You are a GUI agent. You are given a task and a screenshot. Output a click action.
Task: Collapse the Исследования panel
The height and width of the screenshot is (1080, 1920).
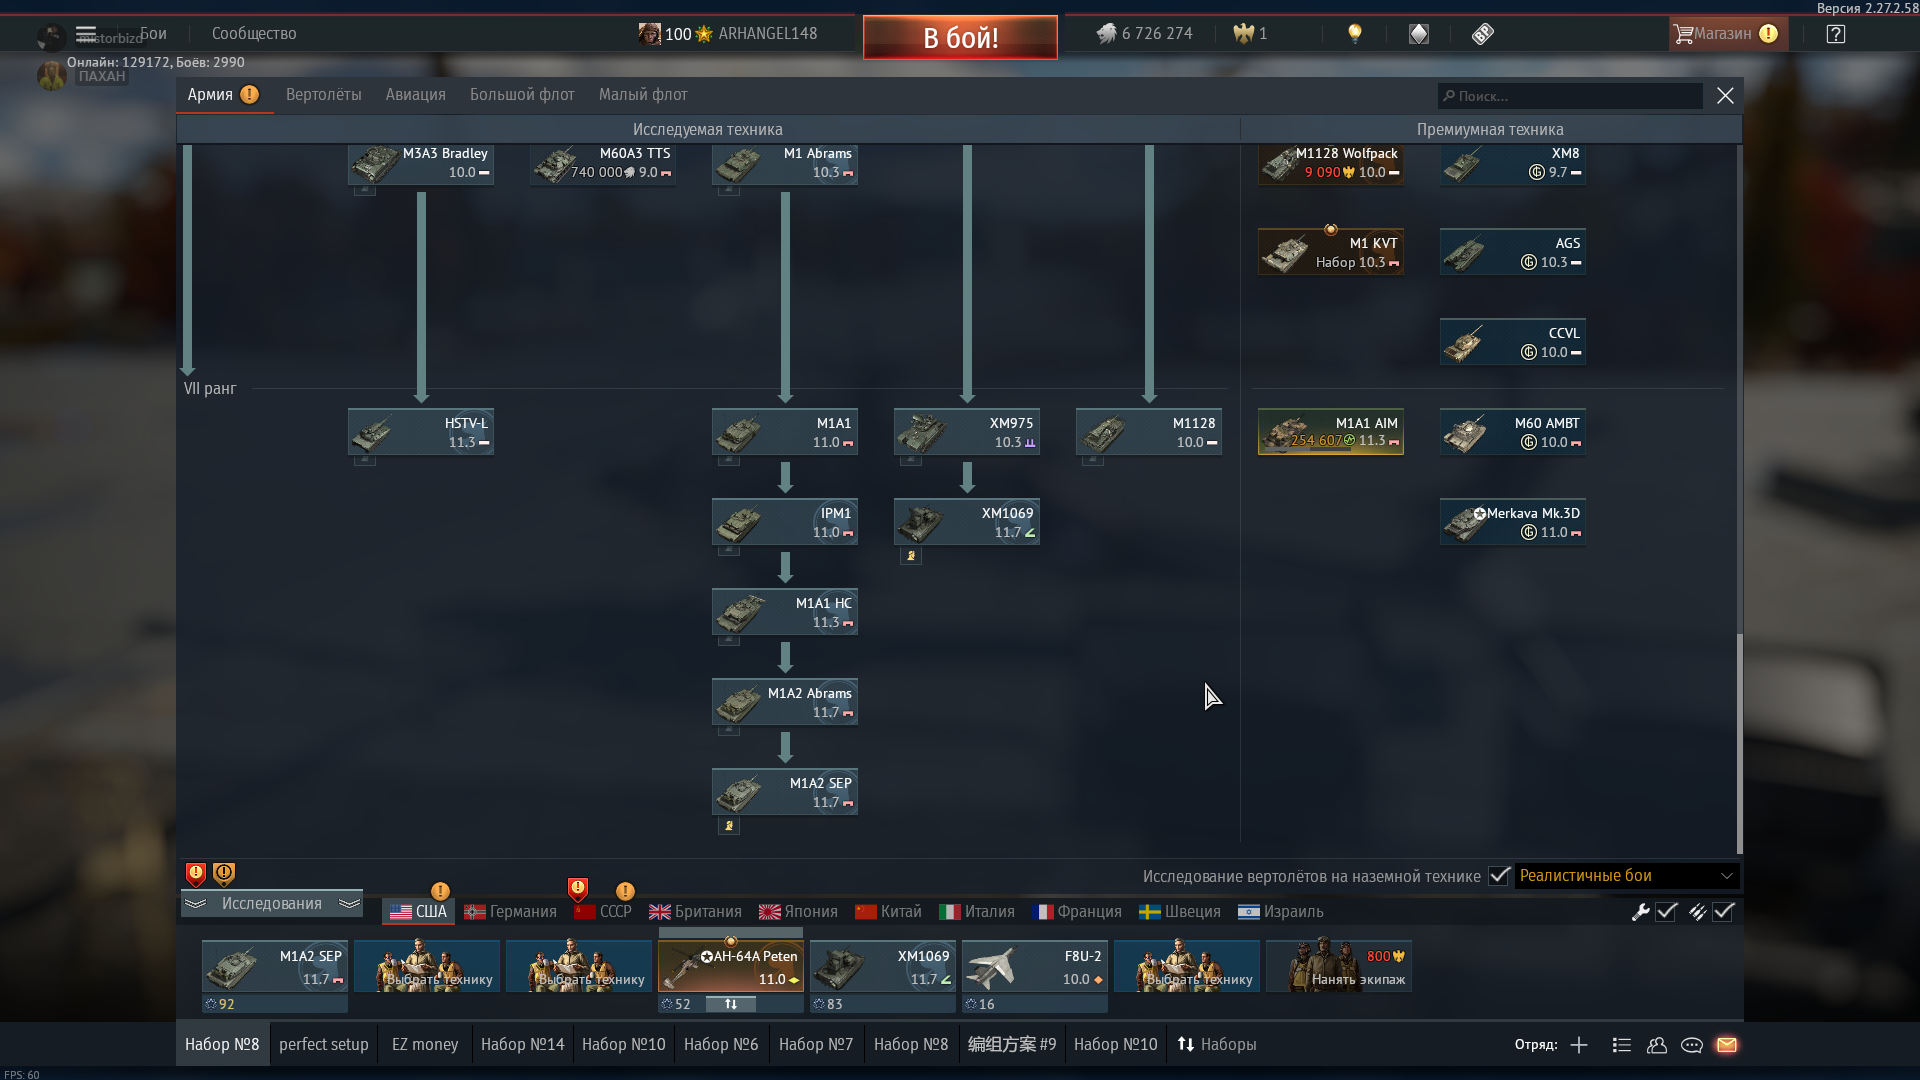pyautogui.click(x=272, y=903)
